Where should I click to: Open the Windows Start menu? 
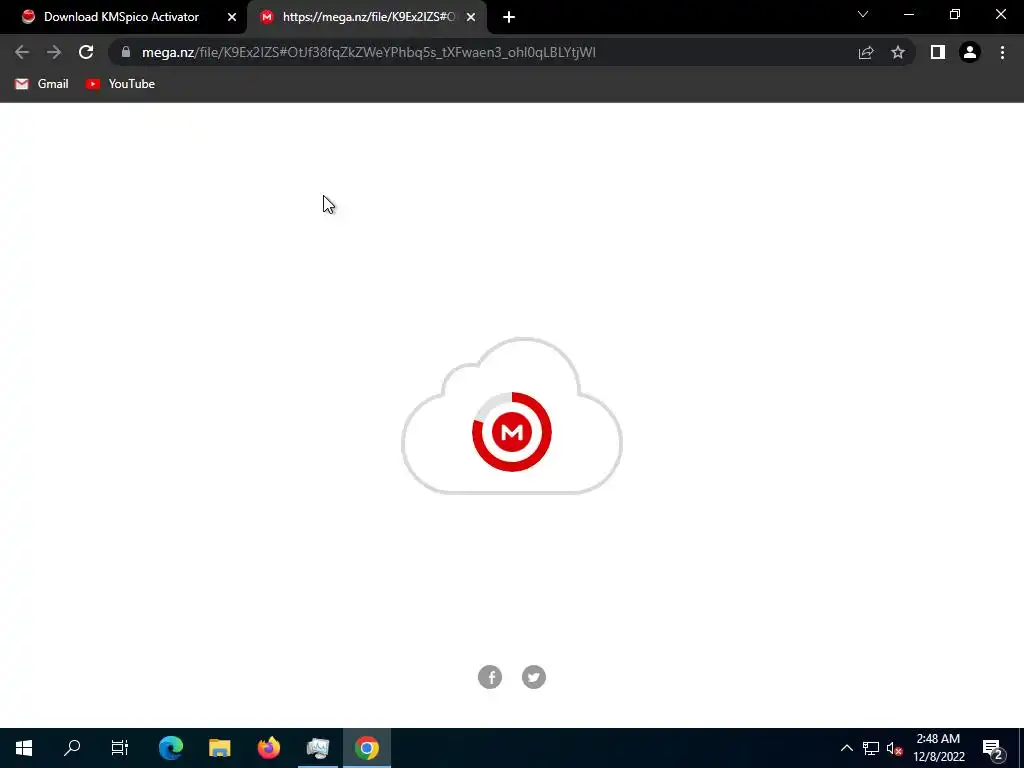point(24,748)
